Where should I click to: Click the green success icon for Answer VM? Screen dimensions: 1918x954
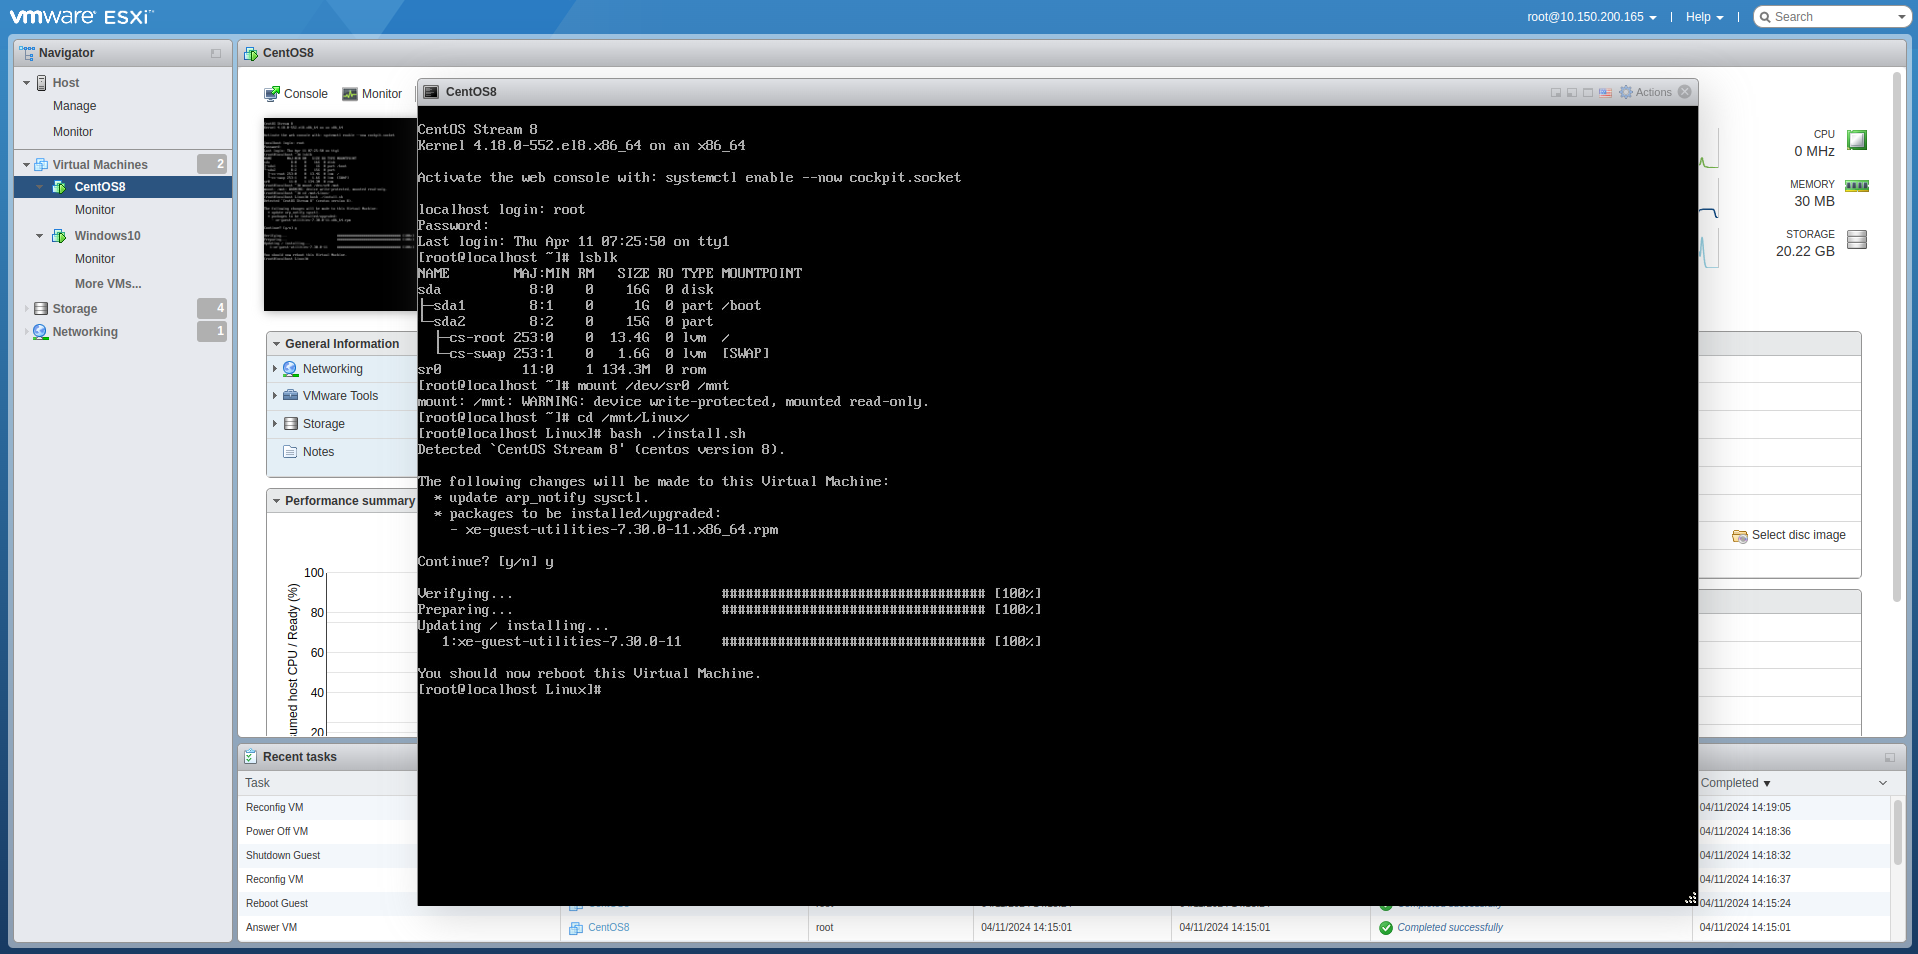(1386, 928)
